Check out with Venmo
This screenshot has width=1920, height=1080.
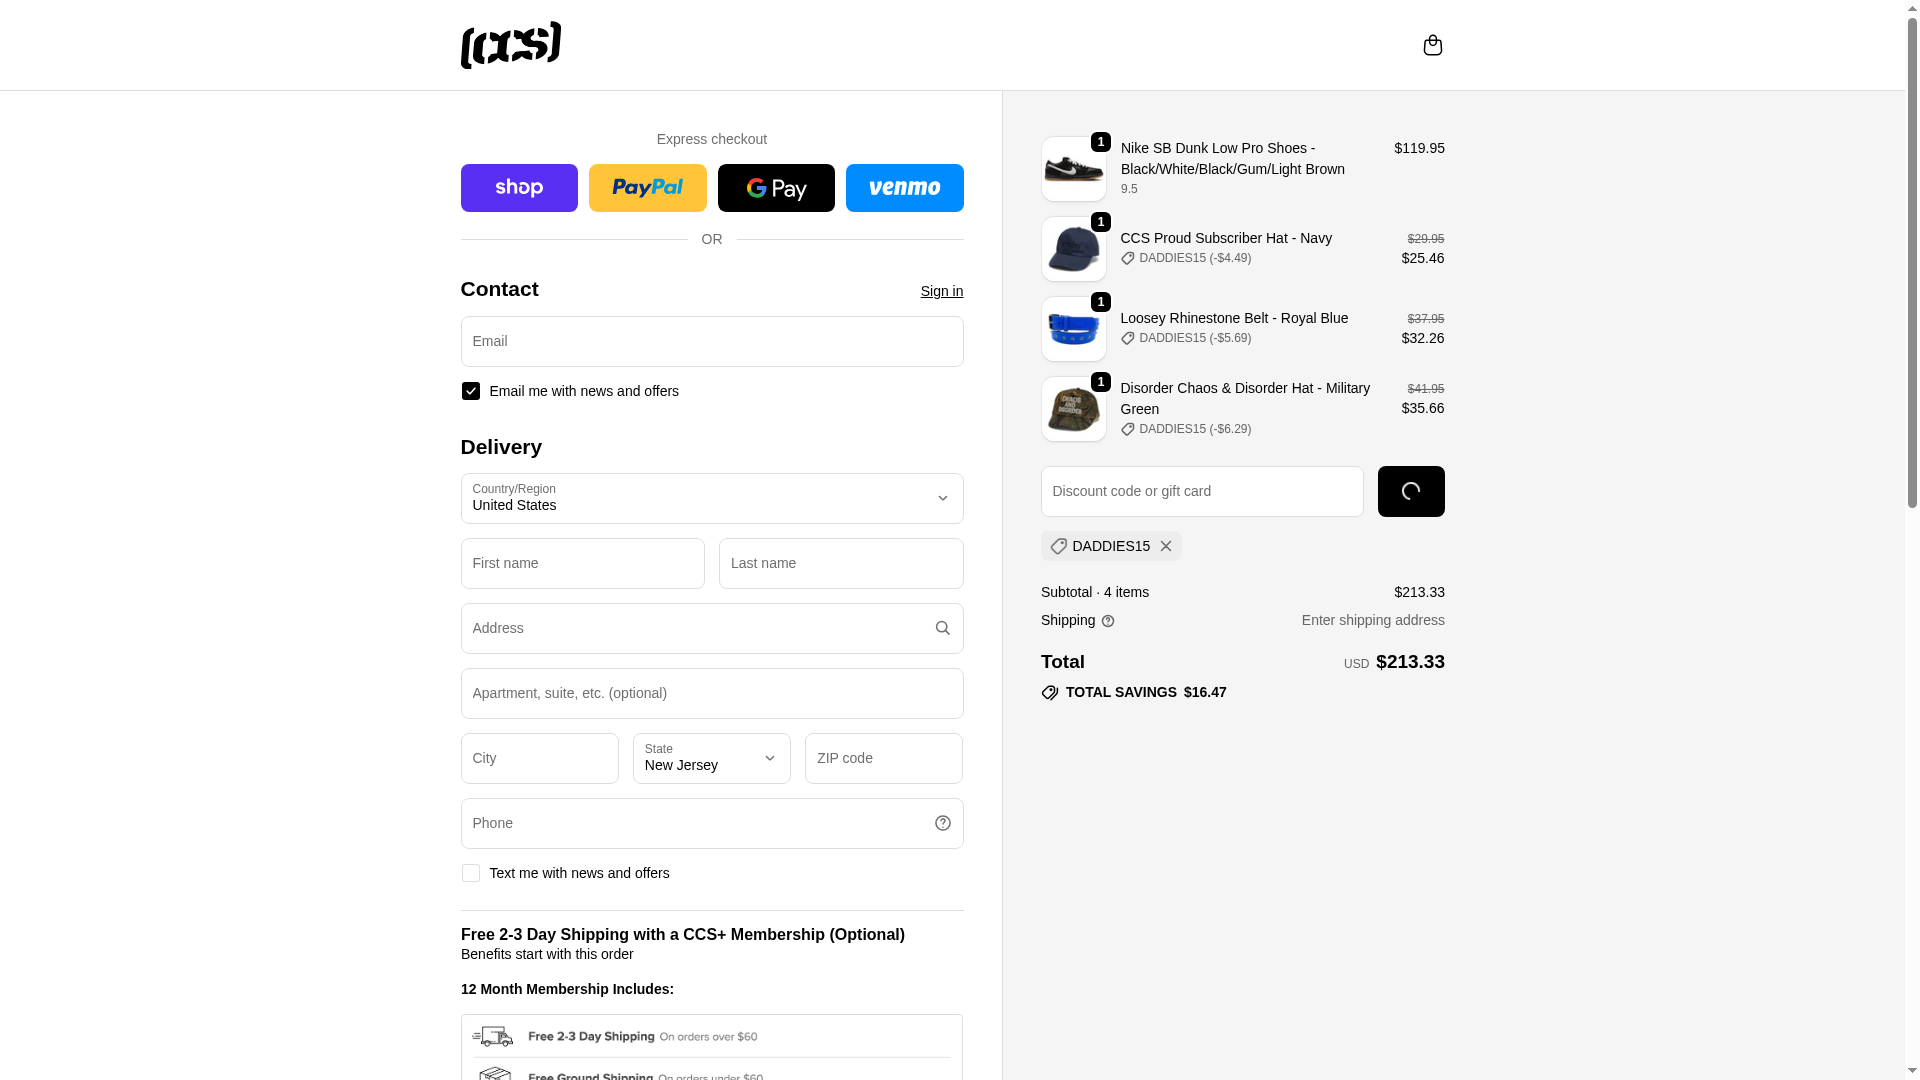pos(905,188)
